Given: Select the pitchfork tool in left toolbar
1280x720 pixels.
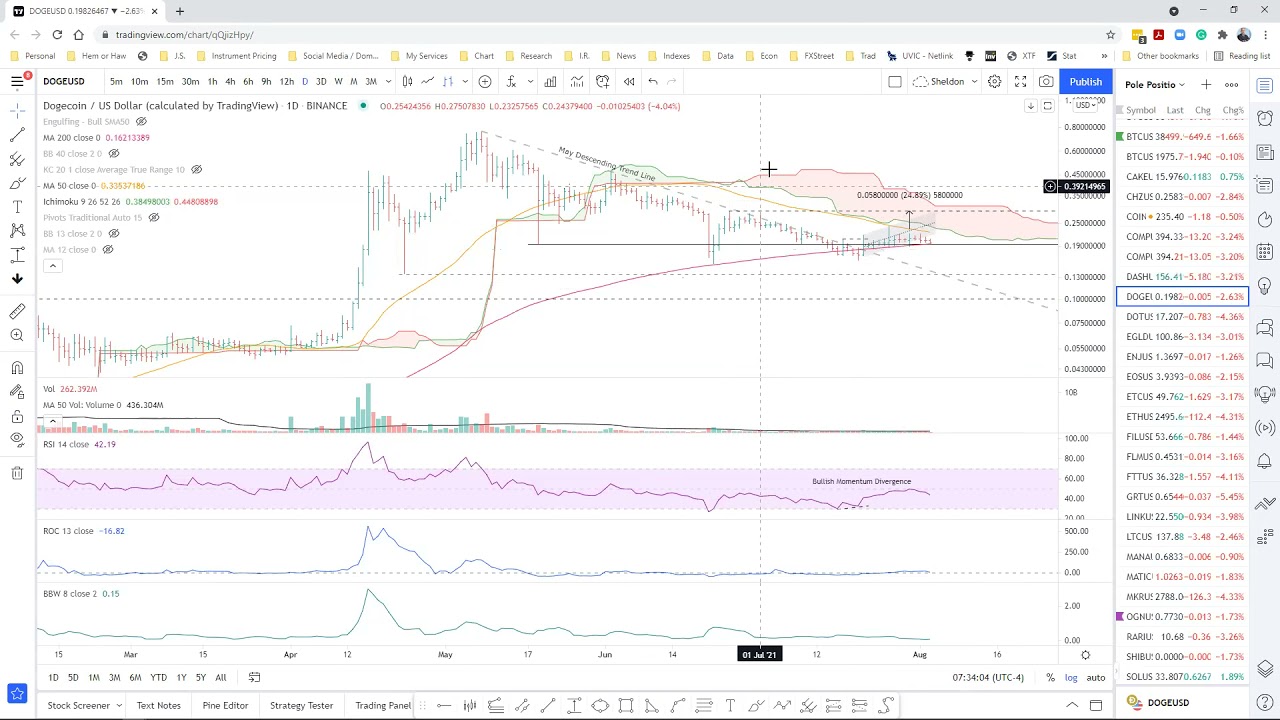Looking at the screenshot, I should pos(17,159).
